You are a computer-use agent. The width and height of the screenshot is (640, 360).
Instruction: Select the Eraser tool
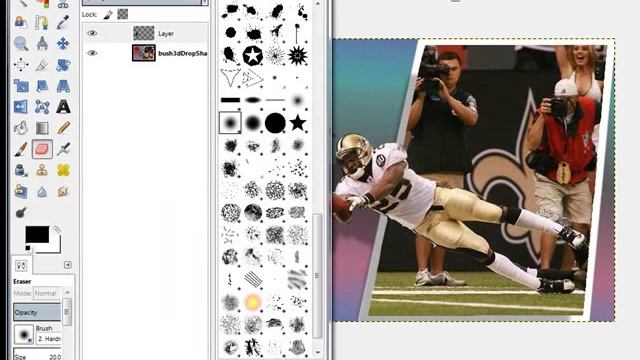(x=42, y=149)
